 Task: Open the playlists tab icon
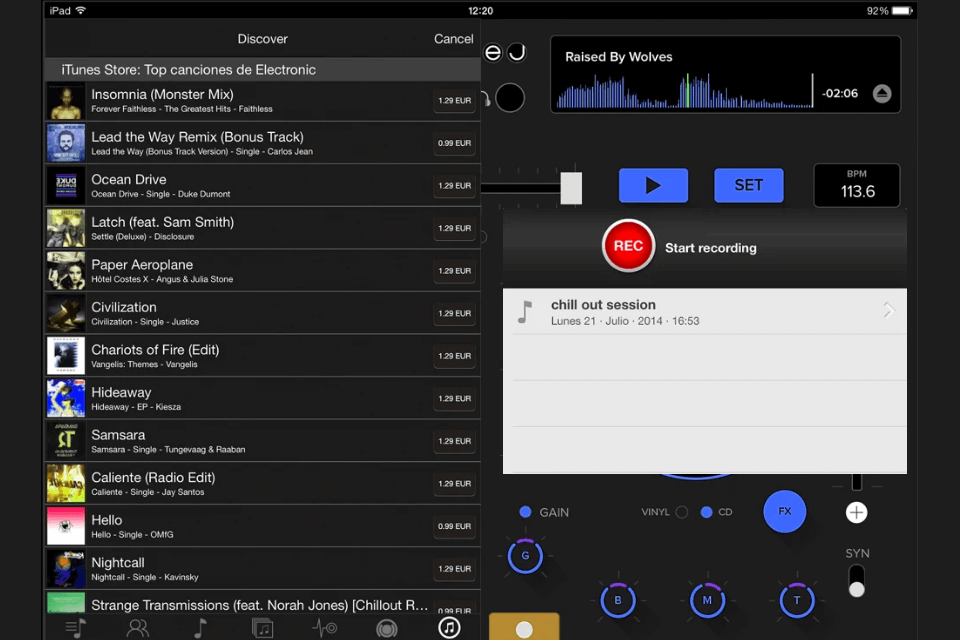tap(76, 628)
